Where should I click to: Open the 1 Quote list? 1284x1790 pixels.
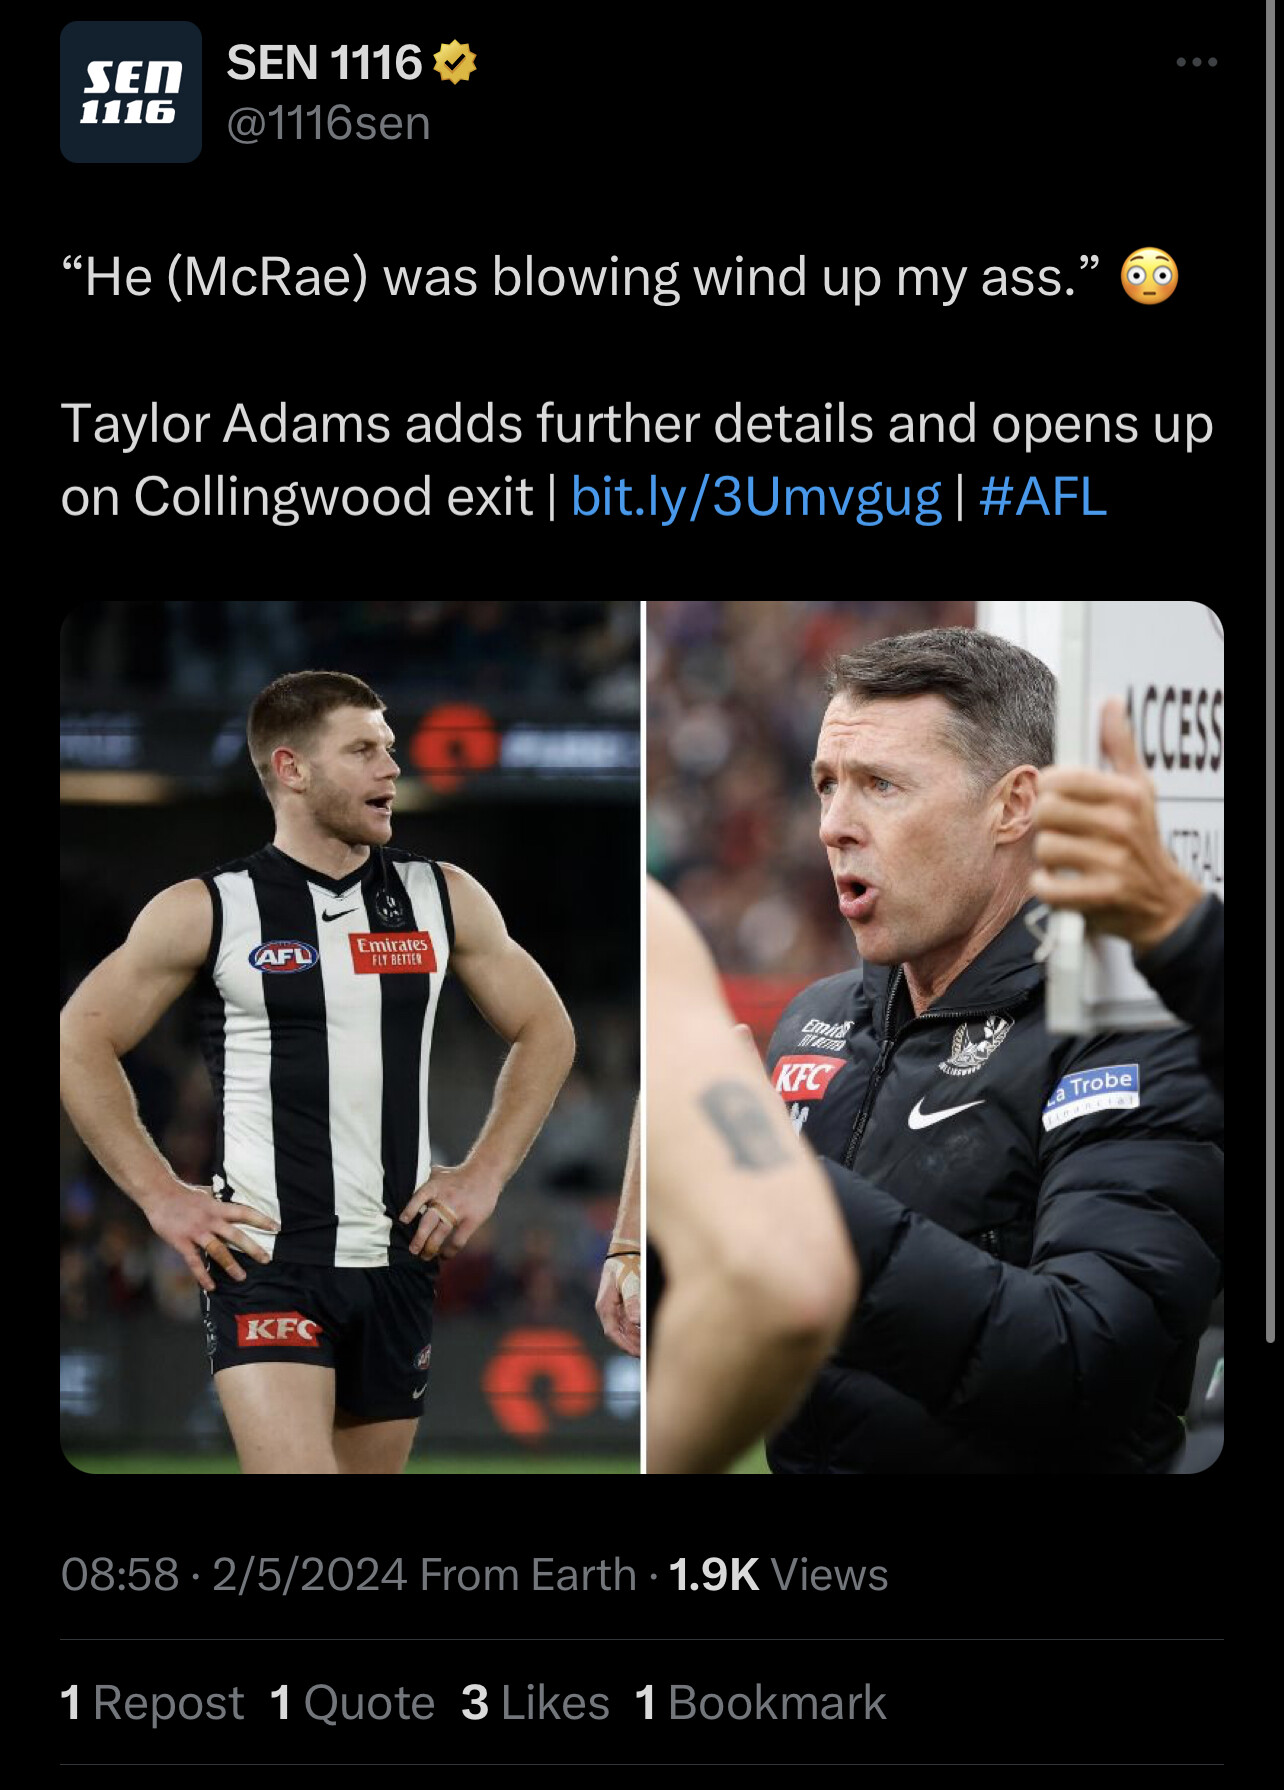(x=353, y=1703)
